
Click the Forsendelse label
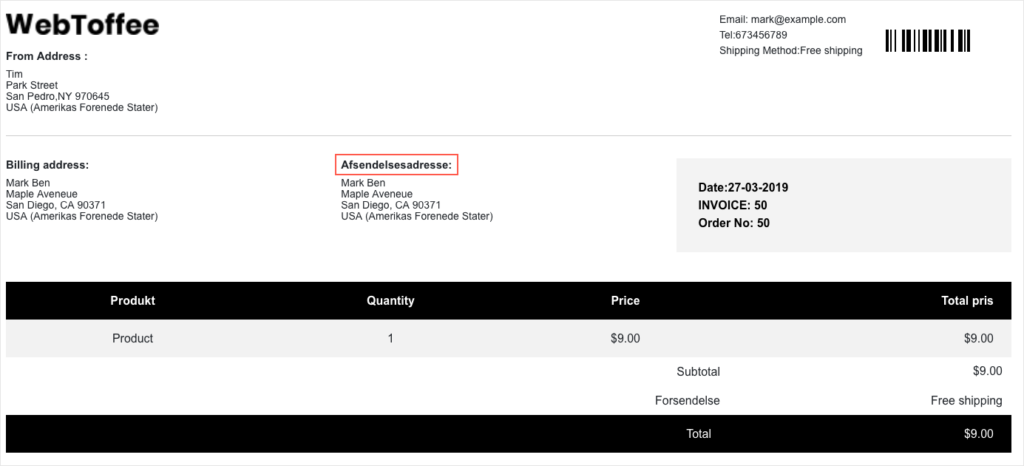tap(687, 401)
